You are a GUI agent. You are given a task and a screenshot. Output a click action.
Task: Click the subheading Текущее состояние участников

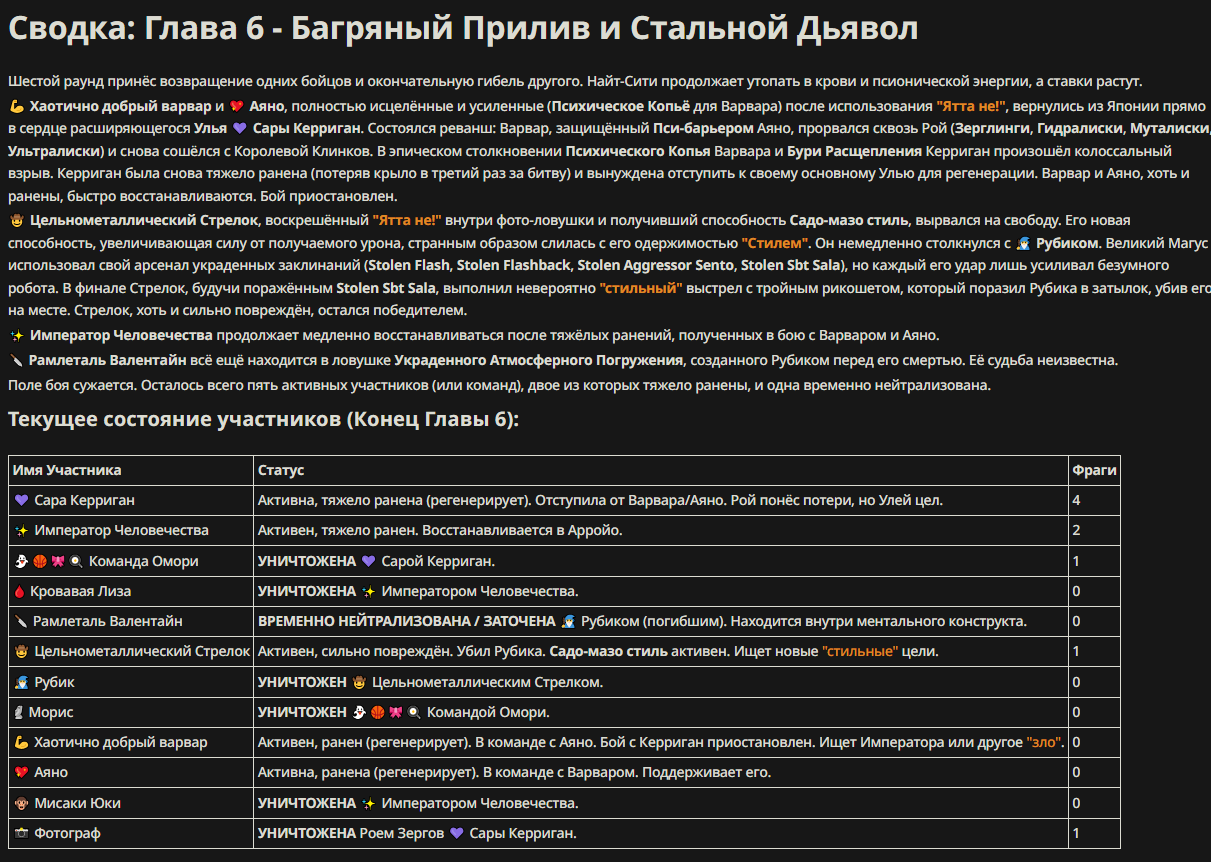(x=263, y=419)
